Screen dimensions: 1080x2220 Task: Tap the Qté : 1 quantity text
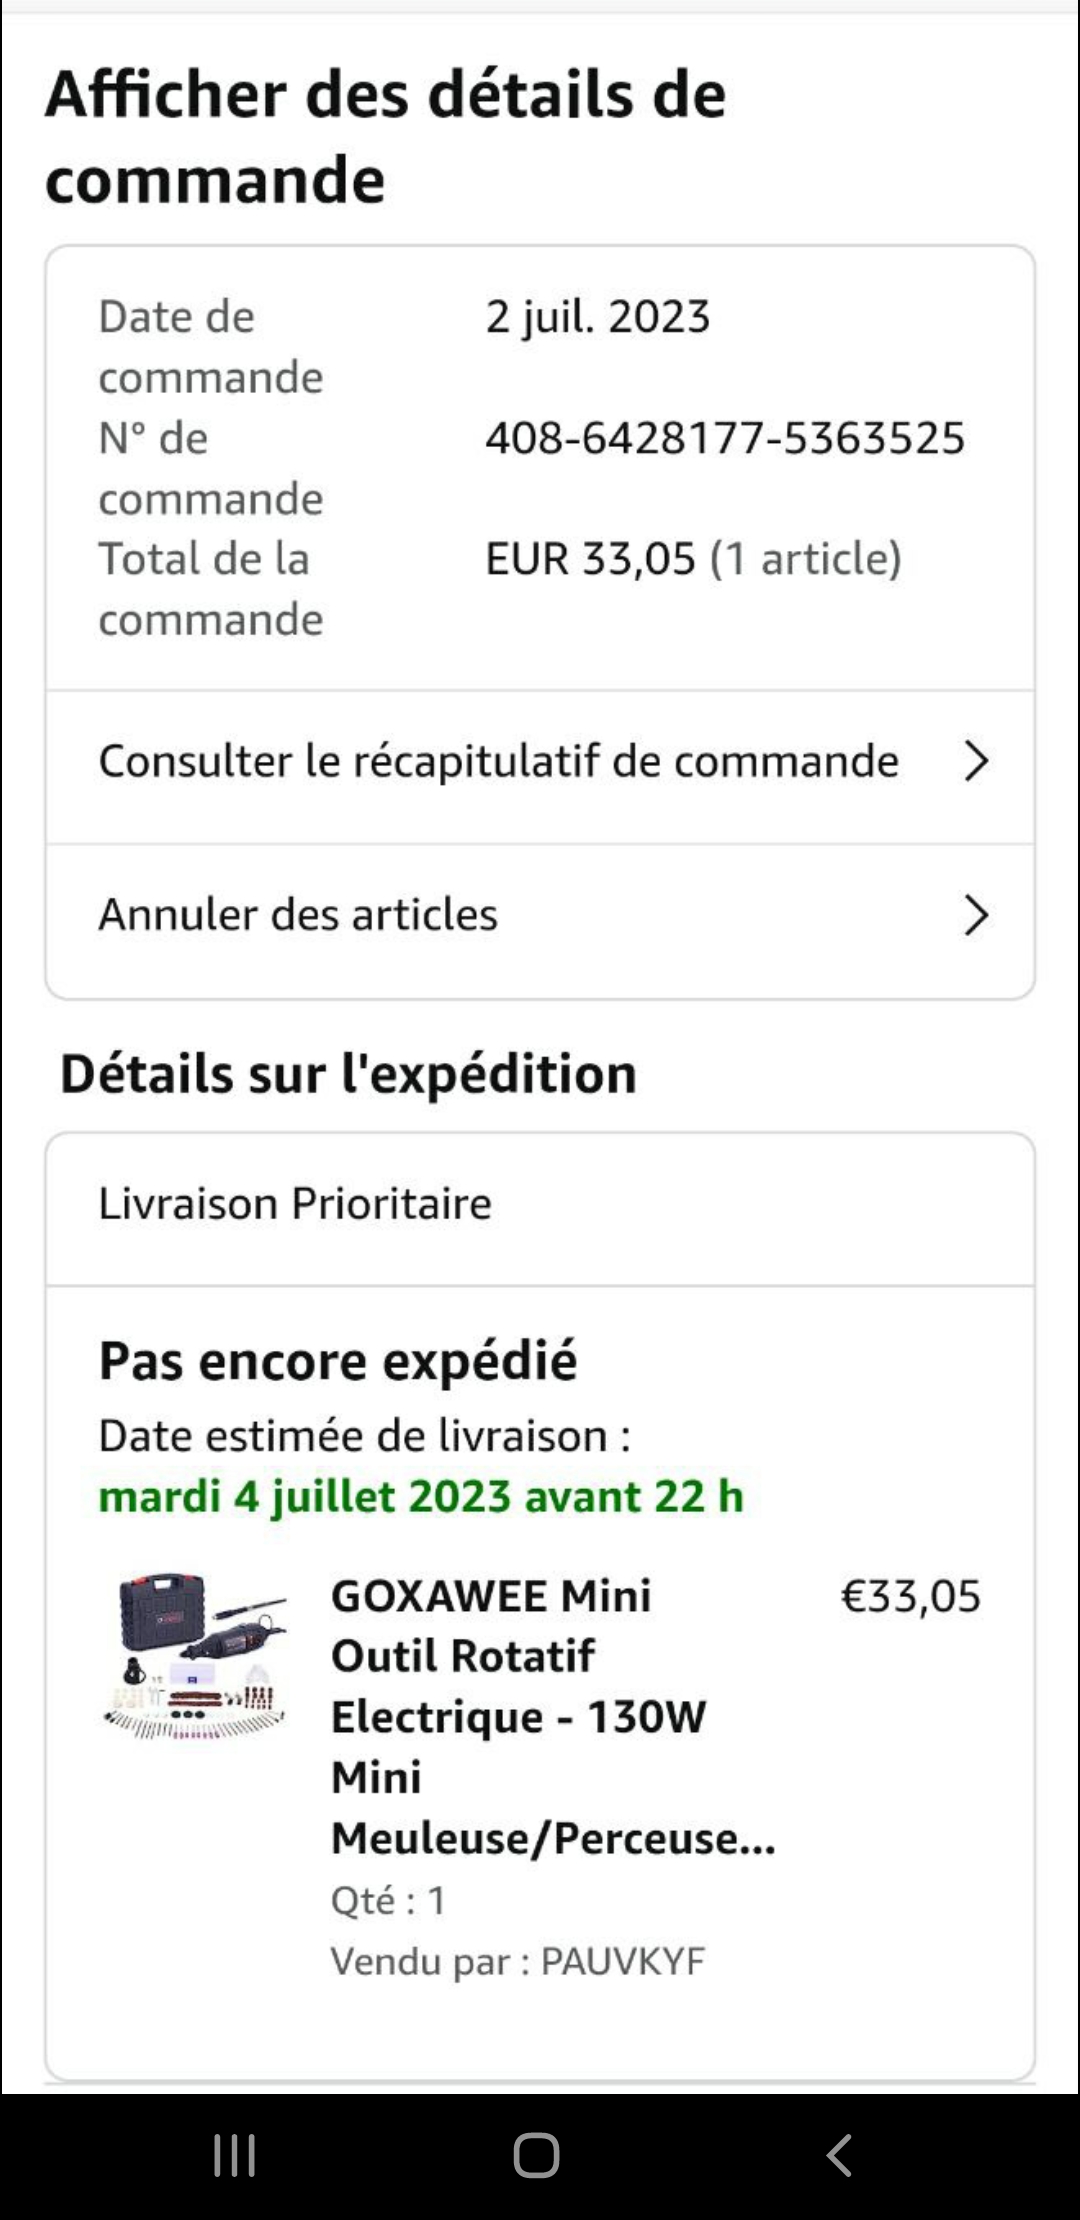pos(388,1900)
